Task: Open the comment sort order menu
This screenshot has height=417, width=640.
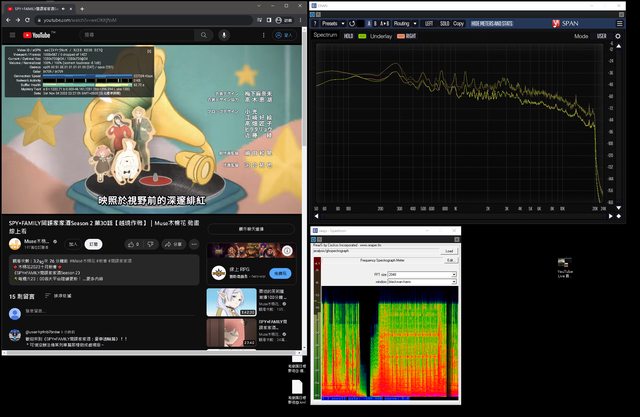Action: click(58, 296)
